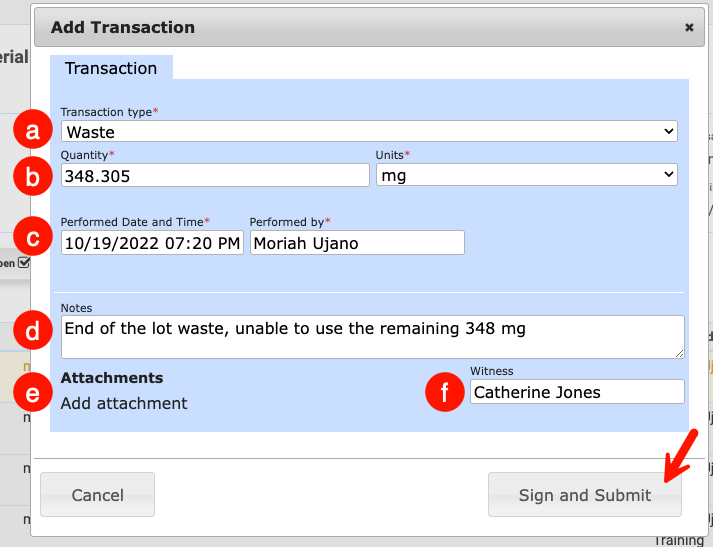Select the Witness input field

point(577,392)
